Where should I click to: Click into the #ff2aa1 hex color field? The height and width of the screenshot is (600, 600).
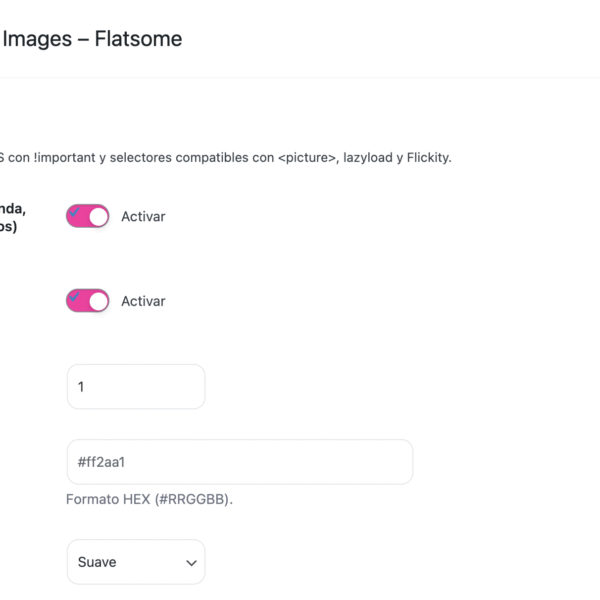tap(240, 462)
